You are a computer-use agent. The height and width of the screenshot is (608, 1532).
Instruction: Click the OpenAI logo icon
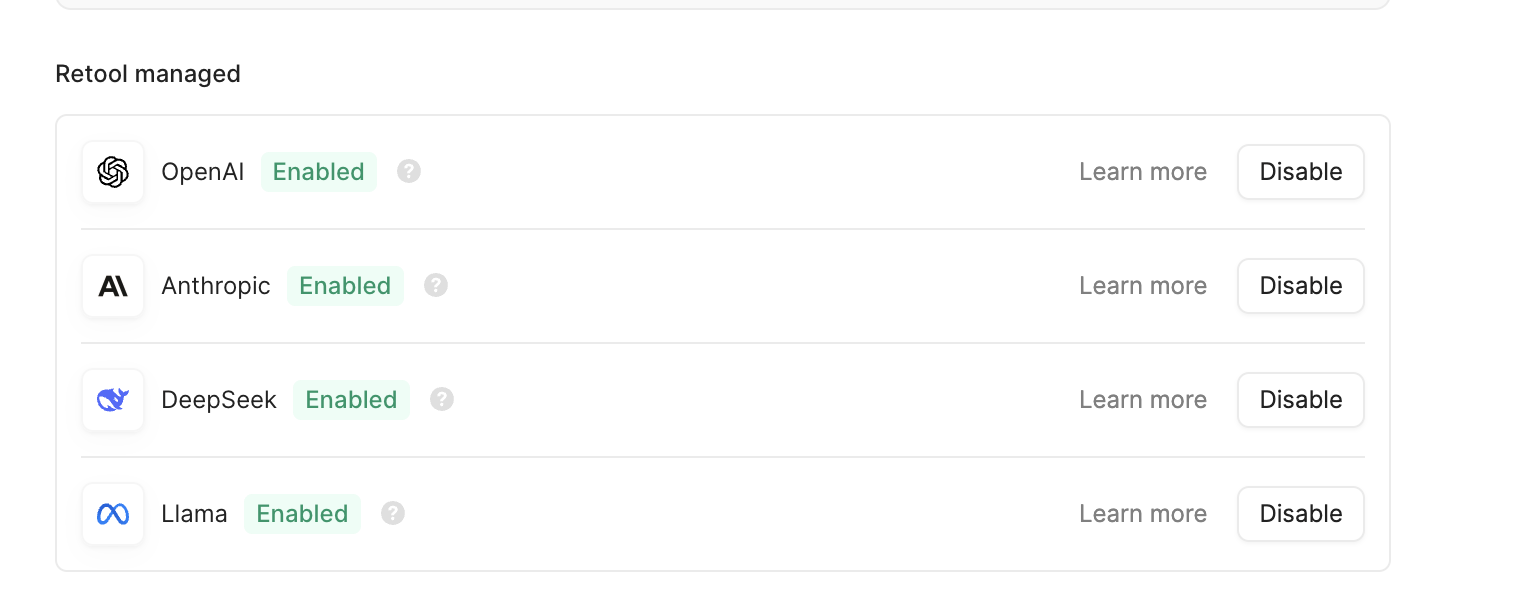tap(113, 172)
